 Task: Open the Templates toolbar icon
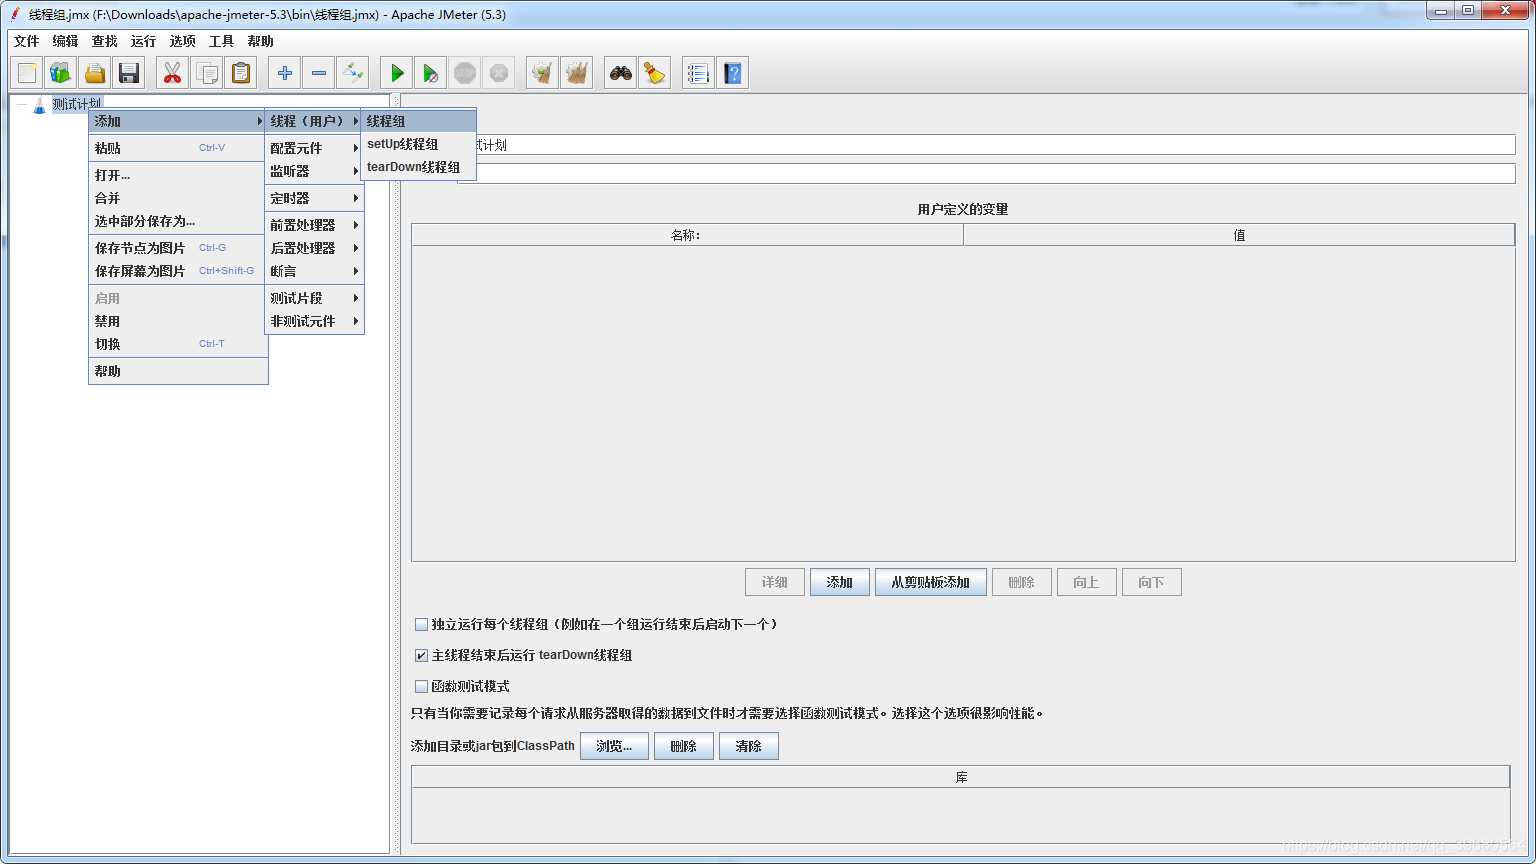(x=61, y=73)
